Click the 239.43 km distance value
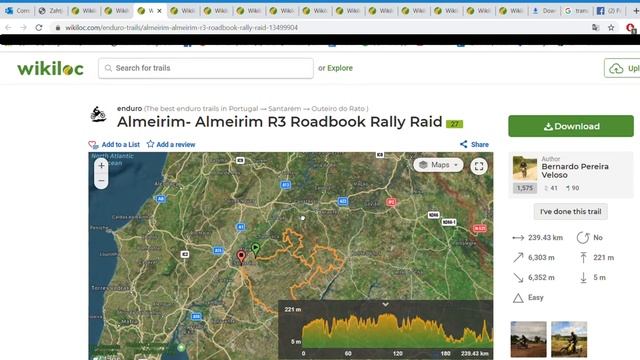 545,238
